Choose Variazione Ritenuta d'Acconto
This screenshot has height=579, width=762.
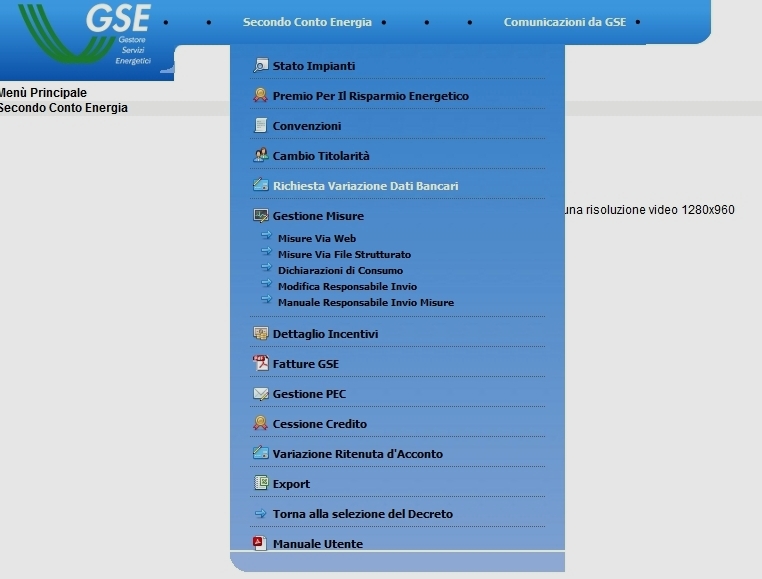358,455
